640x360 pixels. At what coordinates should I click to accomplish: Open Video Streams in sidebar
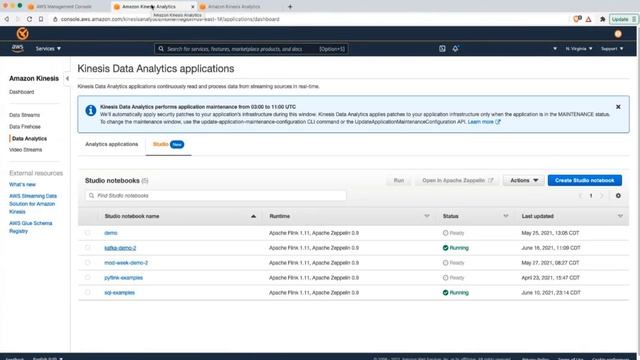25,150
